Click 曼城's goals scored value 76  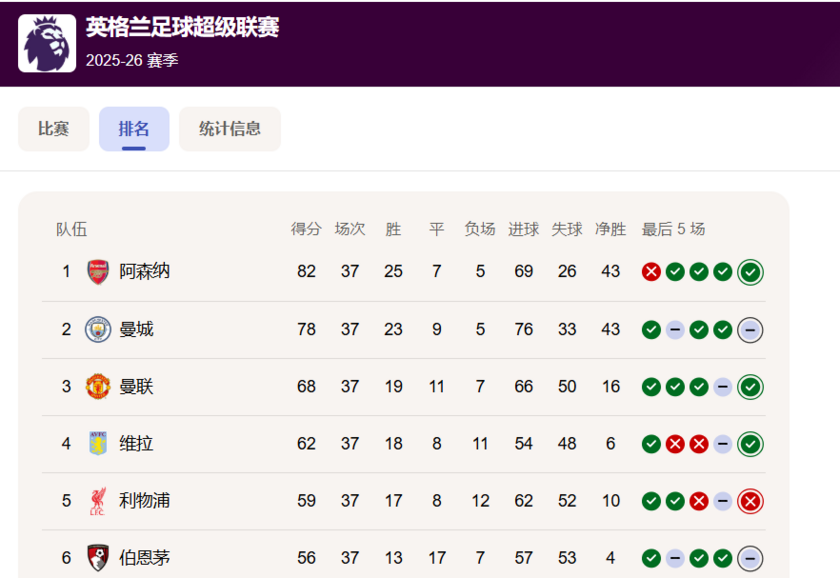click(523, 329)
